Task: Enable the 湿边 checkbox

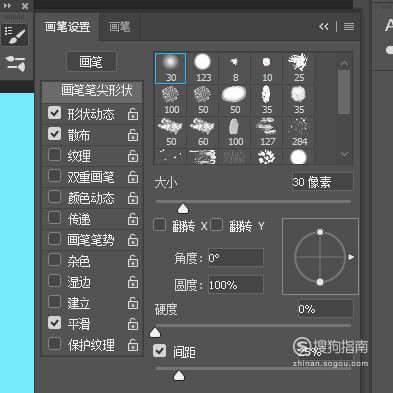Action: coord(54,281)
